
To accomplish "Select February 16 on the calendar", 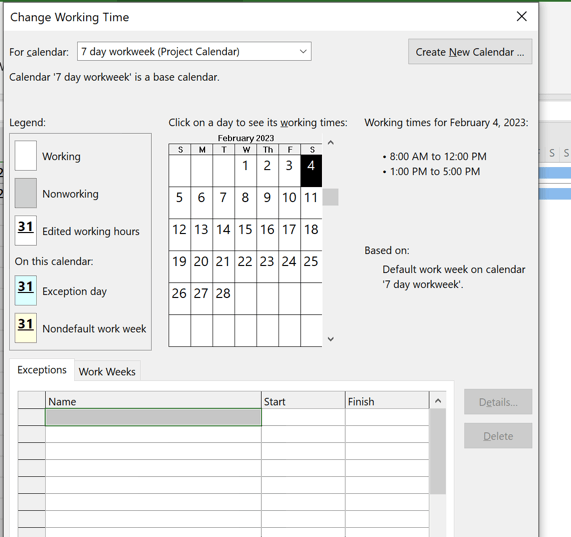I will coord(267,234).
